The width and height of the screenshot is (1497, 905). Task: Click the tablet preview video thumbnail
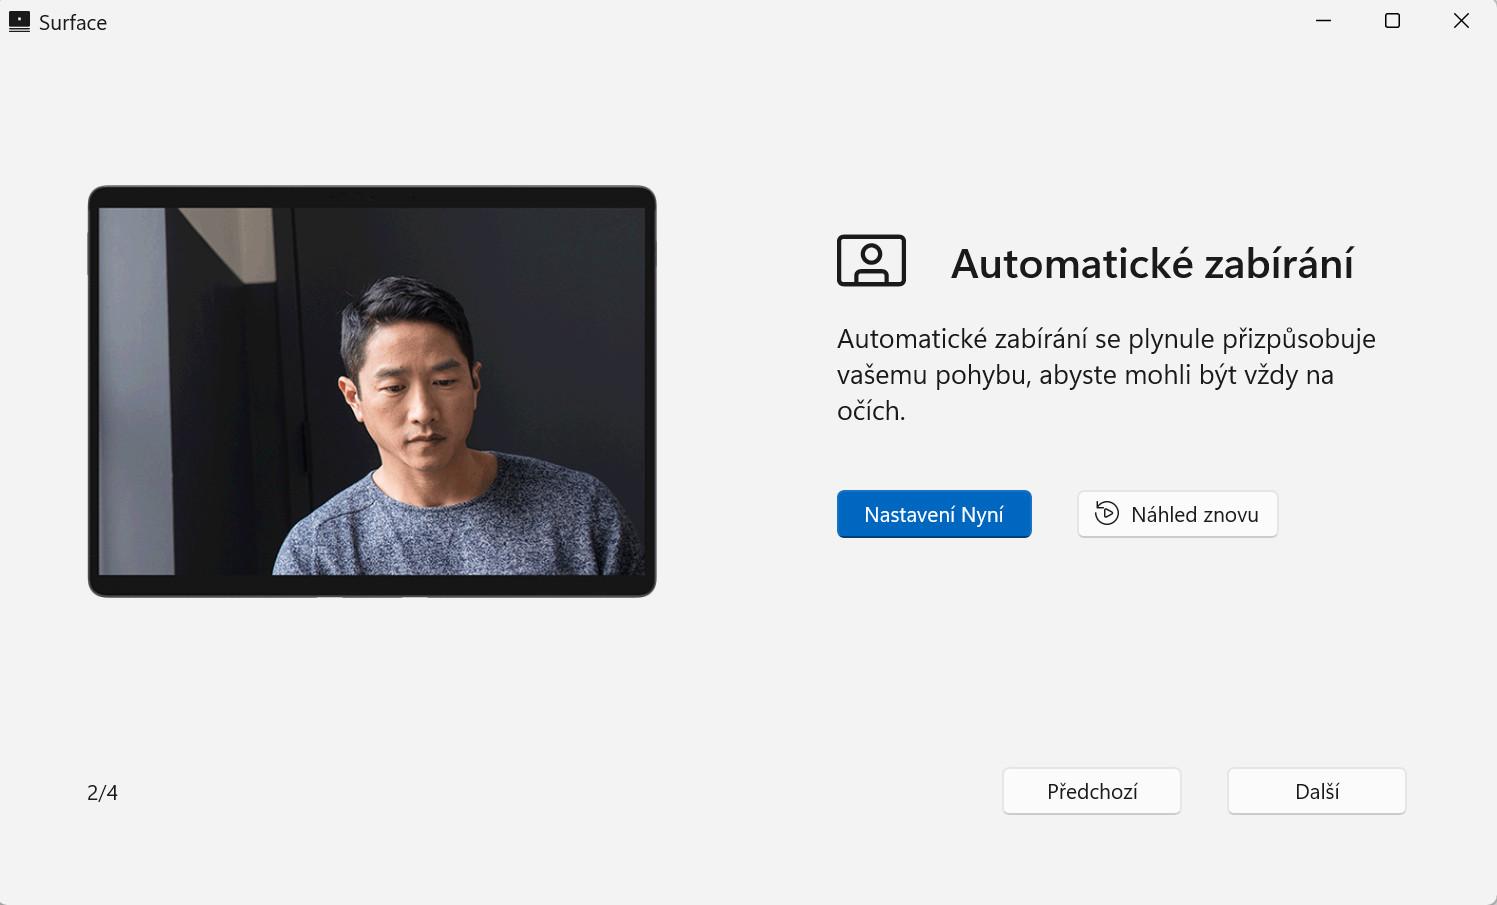click(x=372, y=391)
